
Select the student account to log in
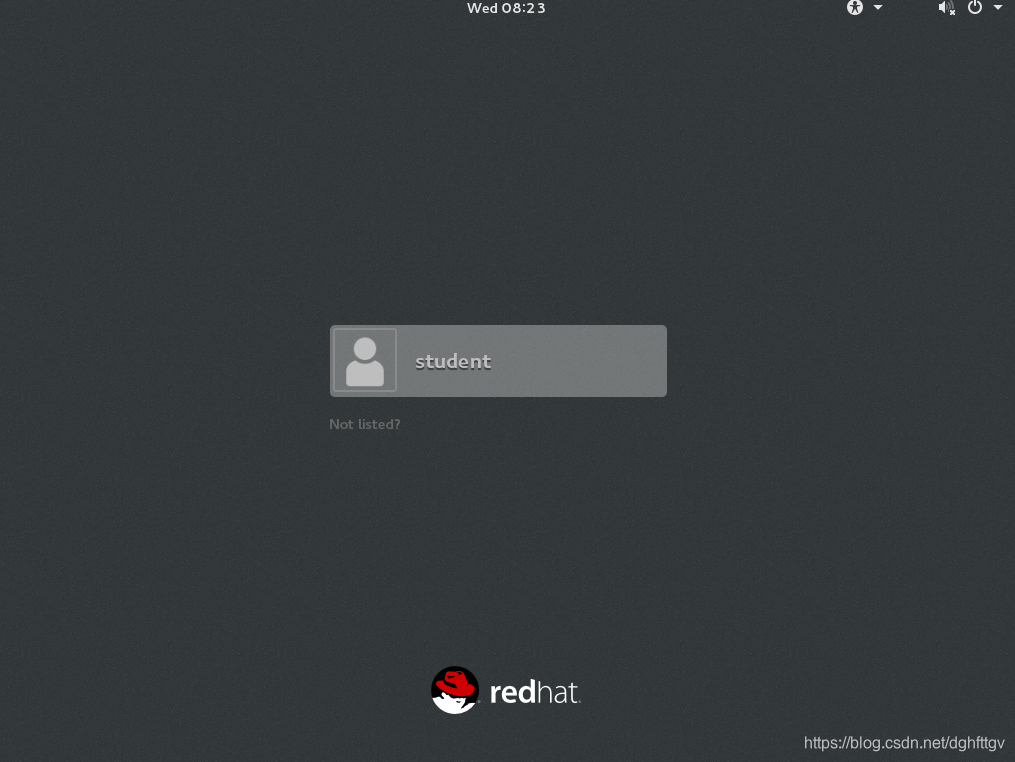point(498,360)
